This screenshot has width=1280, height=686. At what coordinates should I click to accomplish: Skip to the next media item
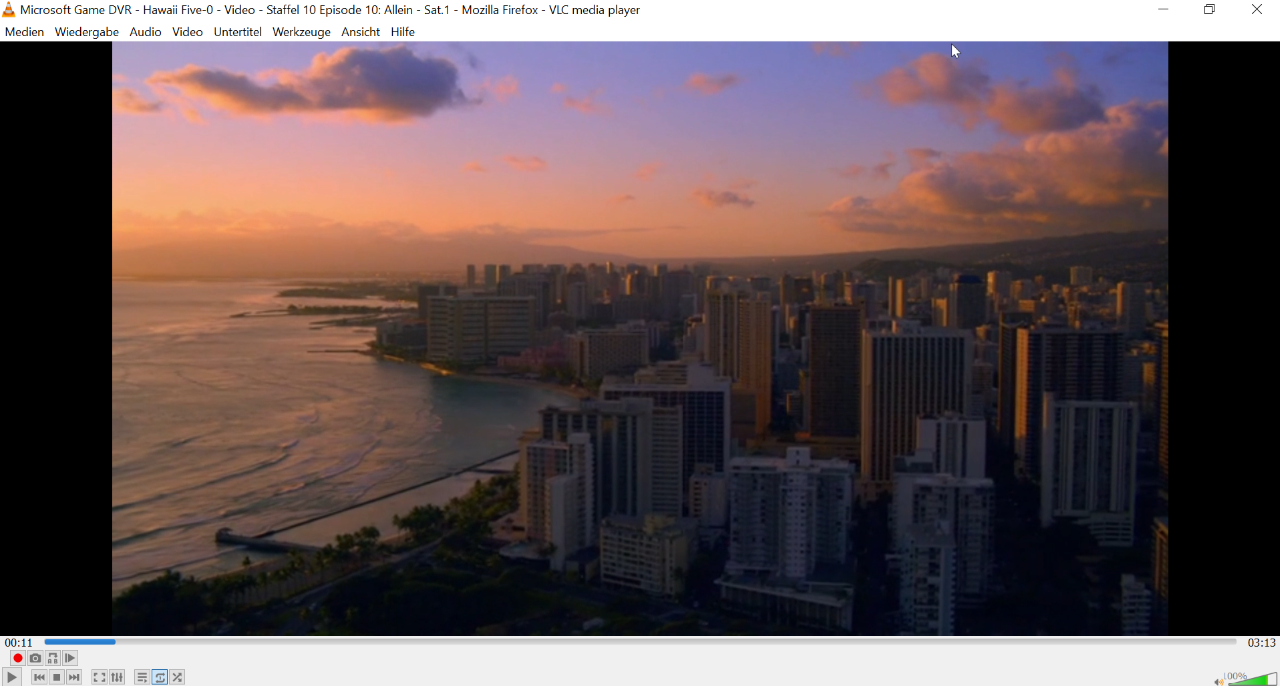pos(74,677)
